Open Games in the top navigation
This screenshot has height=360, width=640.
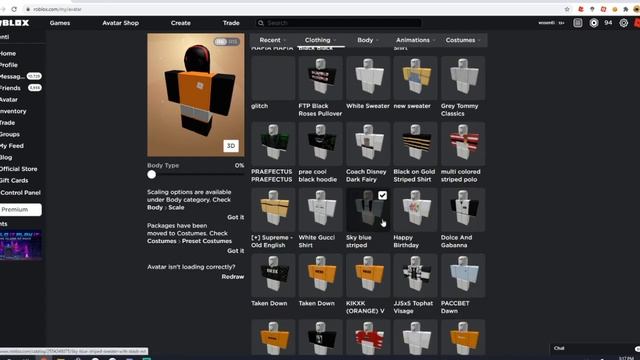tap(60, 23)
